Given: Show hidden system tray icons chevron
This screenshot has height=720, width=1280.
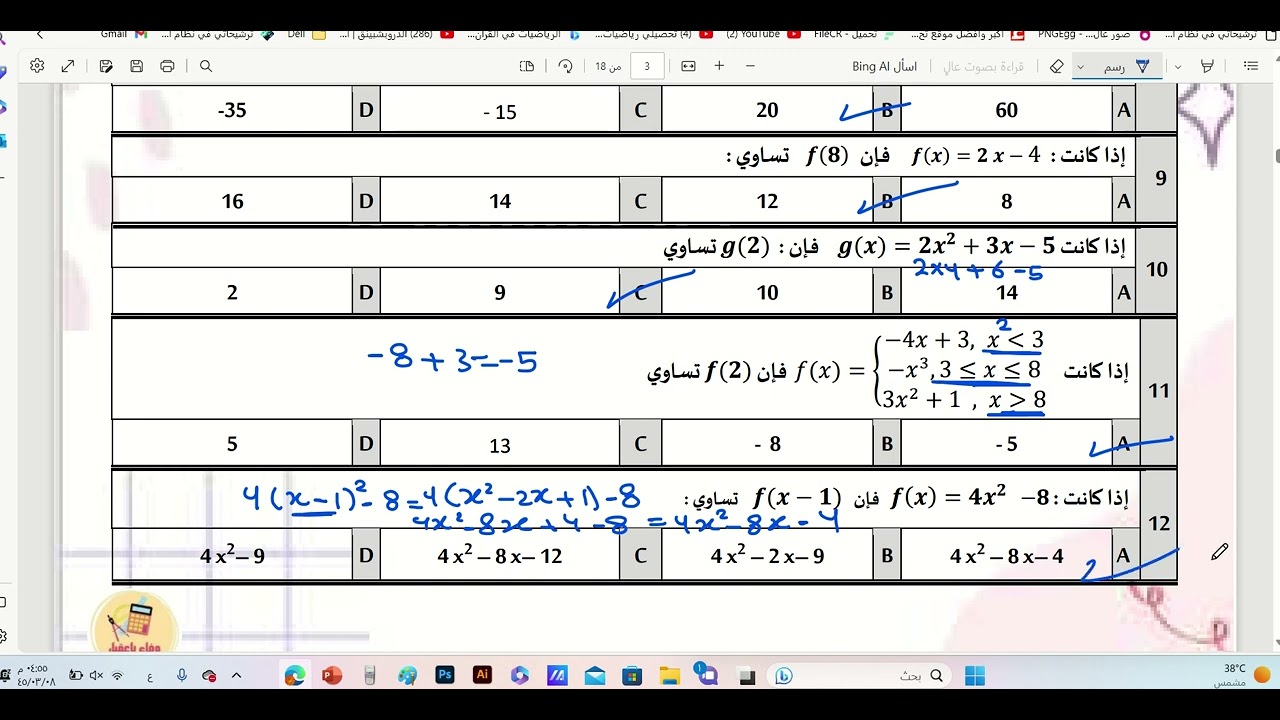Looking at the screenshot, I should (236, 676).
